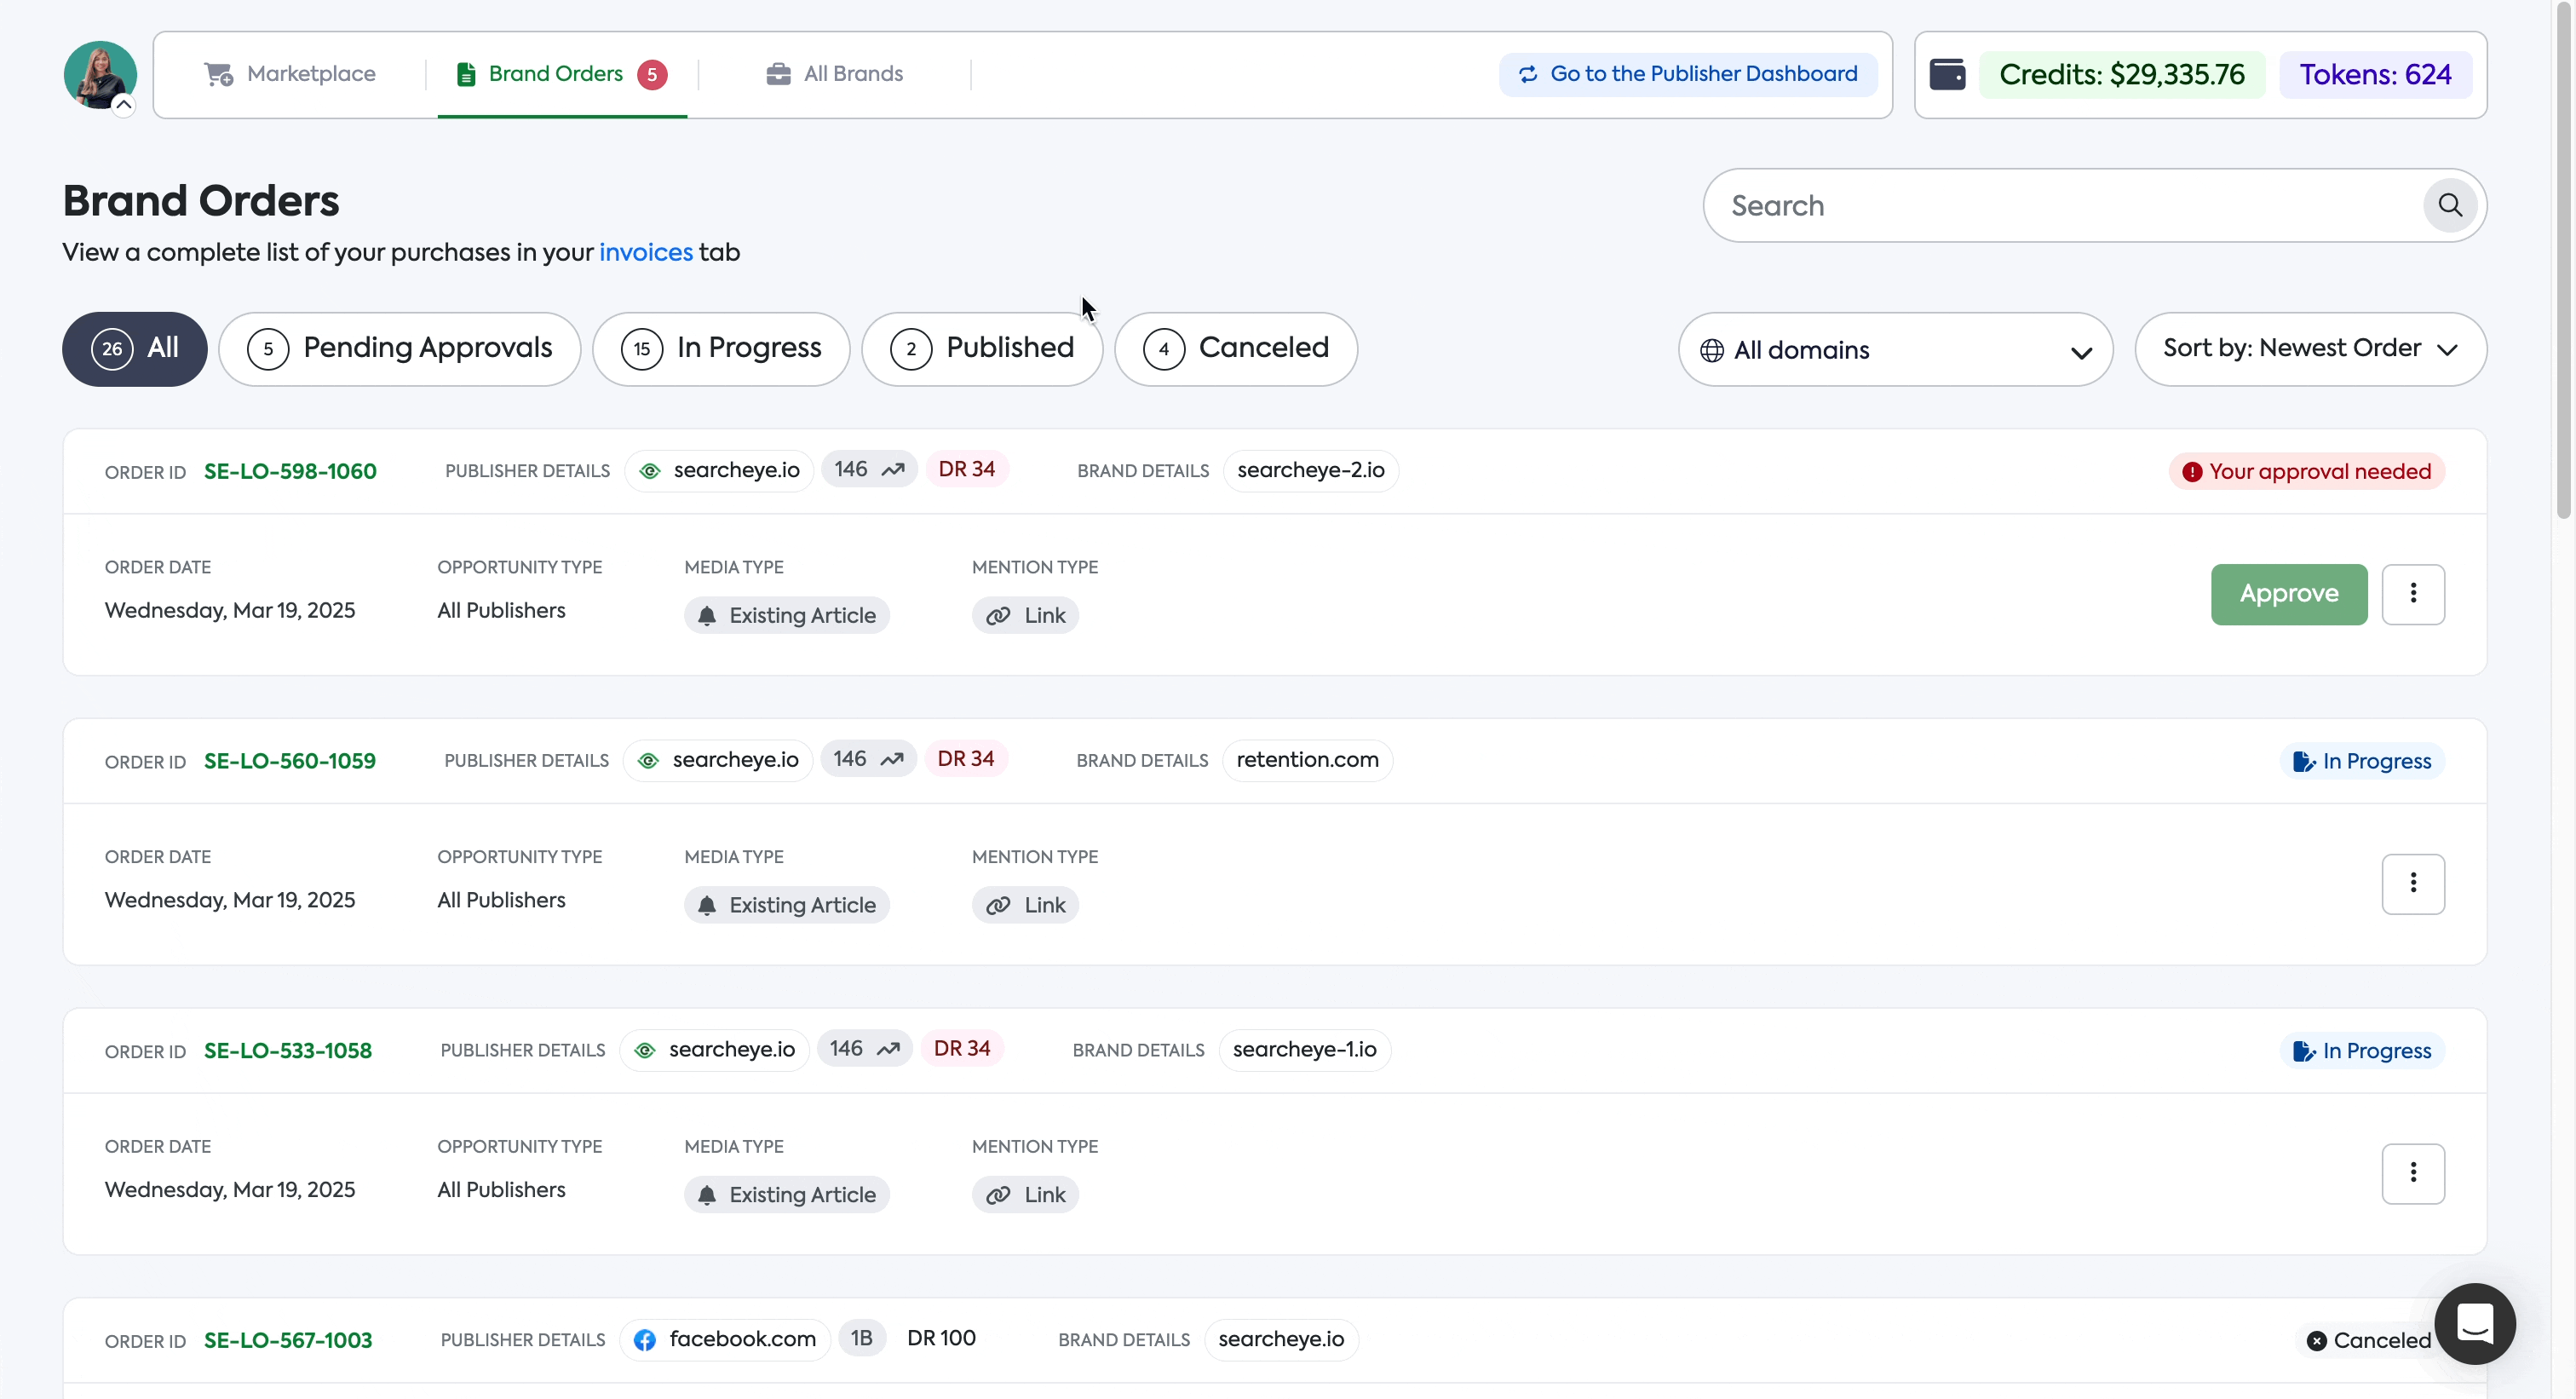Image resolution: width=2576 pixels, height=1399 pixels.
Task: Open three-dot menu for order SE-LO-560-1059
Action: pos(2412,883)
